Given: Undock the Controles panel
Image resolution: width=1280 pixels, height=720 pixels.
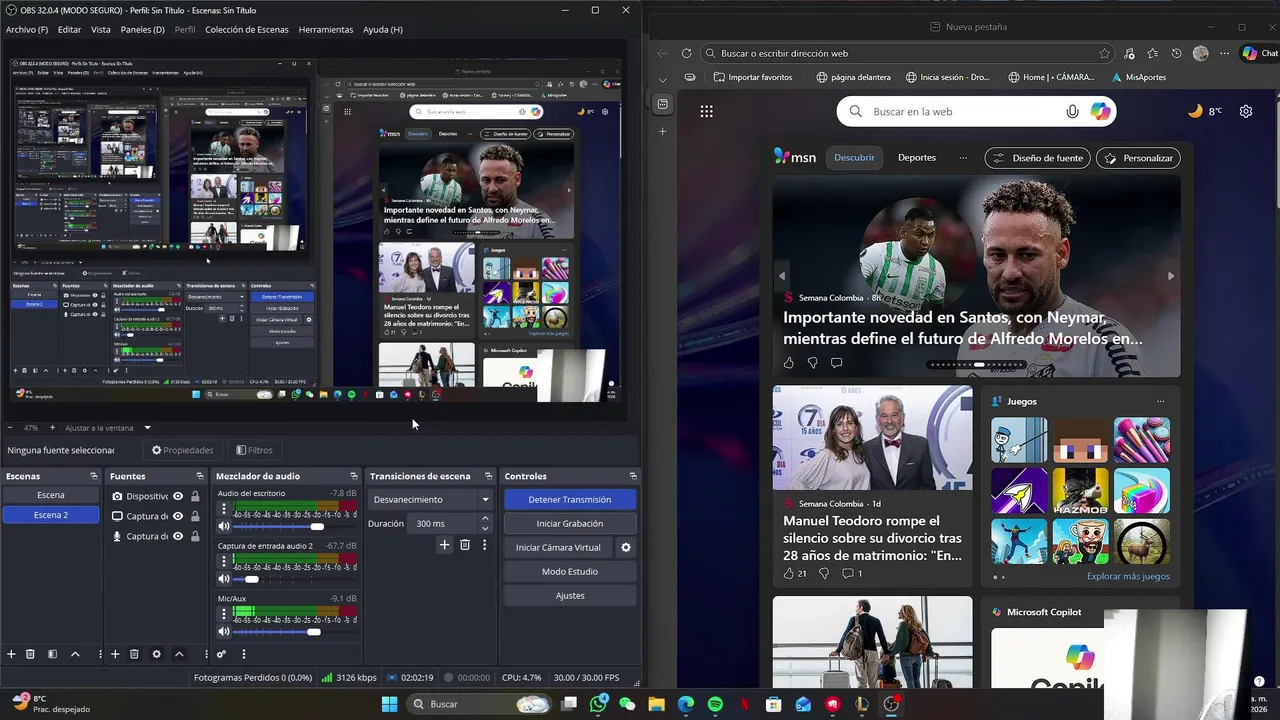Looking at the screenshot, I should click(x=633, y=476).
